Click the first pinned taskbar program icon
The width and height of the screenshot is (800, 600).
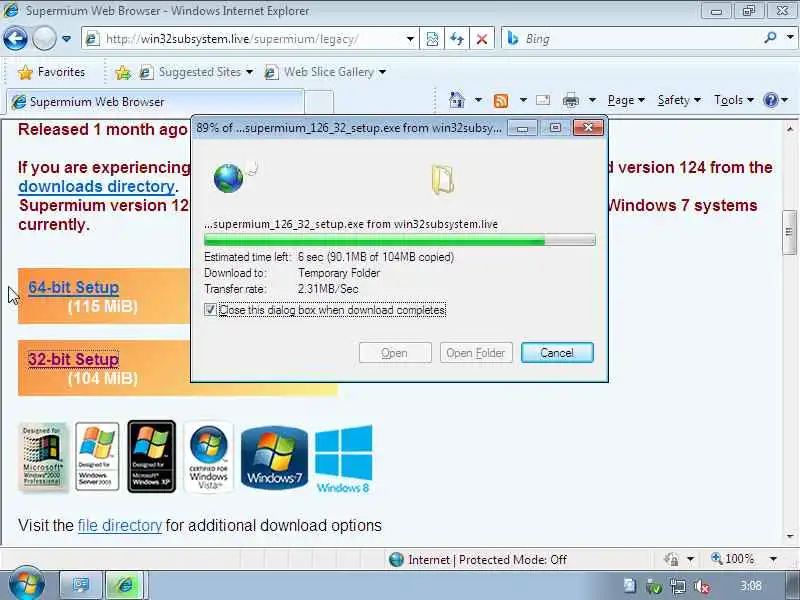(x=81, y=585)
